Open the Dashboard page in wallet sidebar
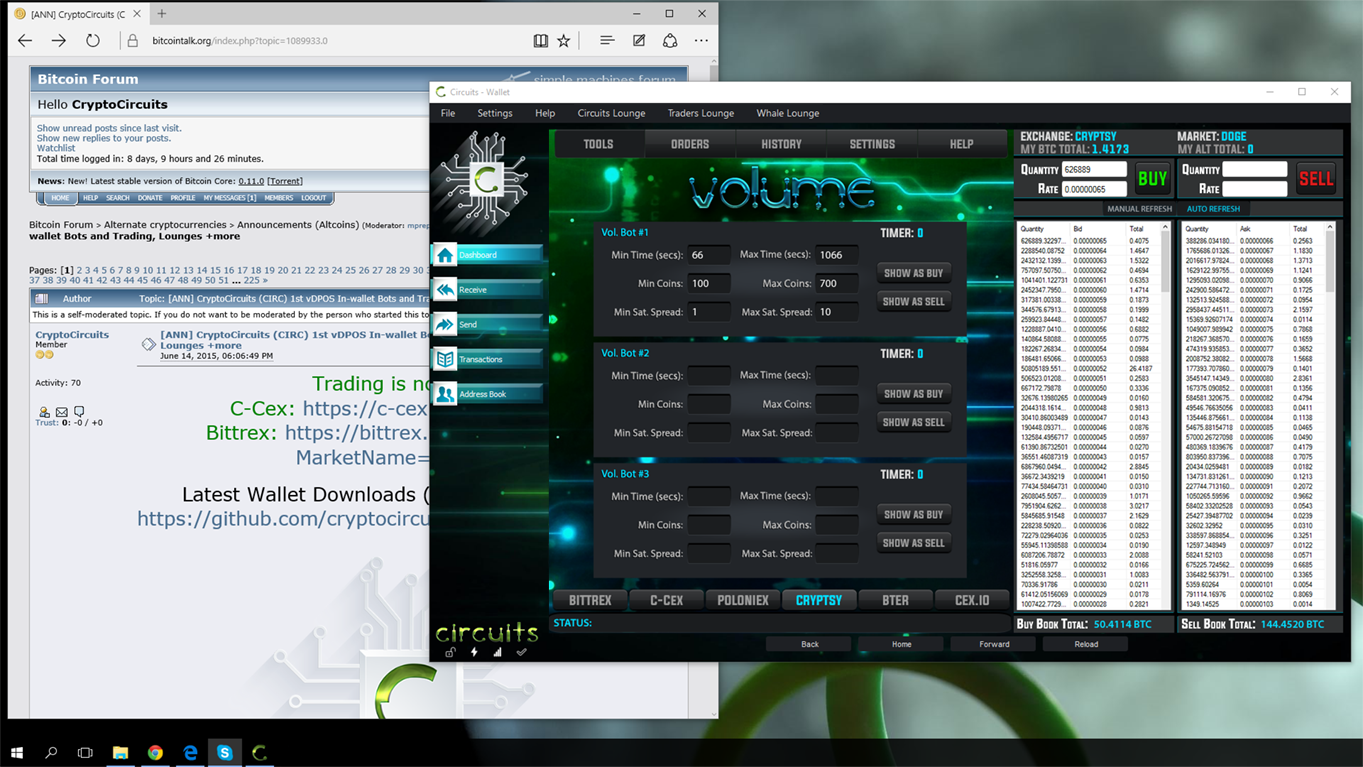Image resolution: width=1363 pixels, height=767 pixels. click(487, 255)
